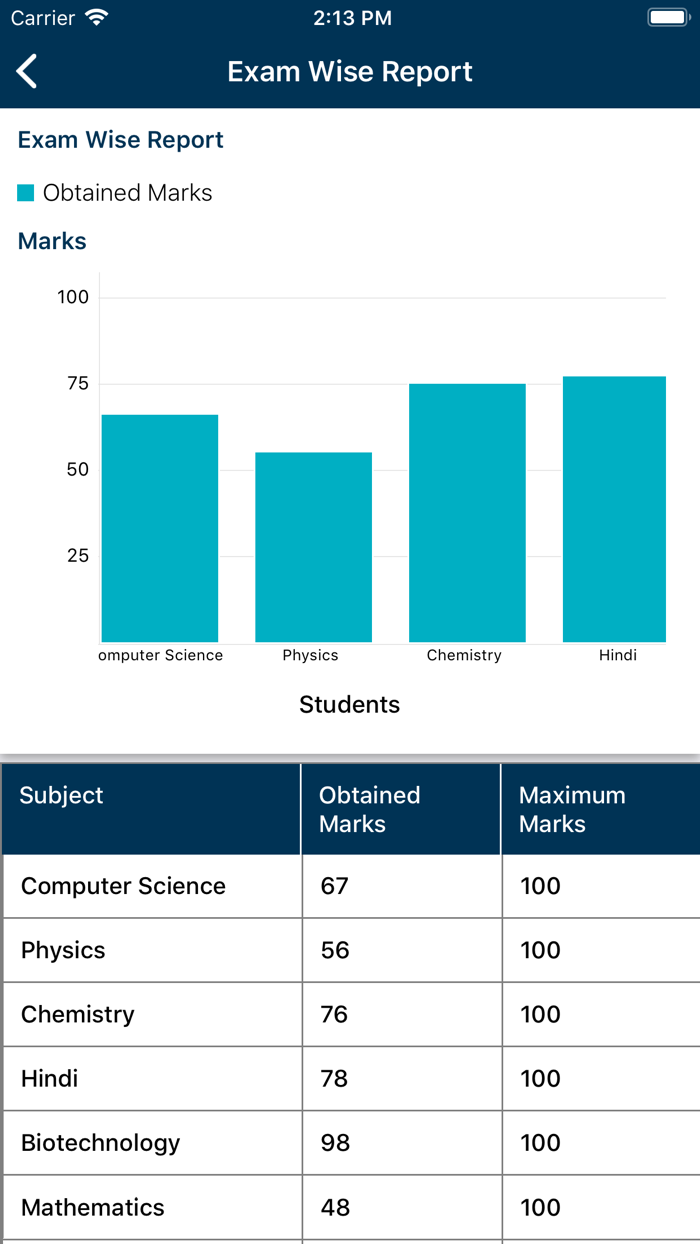This screenshot has width=700, height=1244.
Task: Tap the 98 marks value for Biotechnology
Action: pyautogui.click(x=331, y=1143)
